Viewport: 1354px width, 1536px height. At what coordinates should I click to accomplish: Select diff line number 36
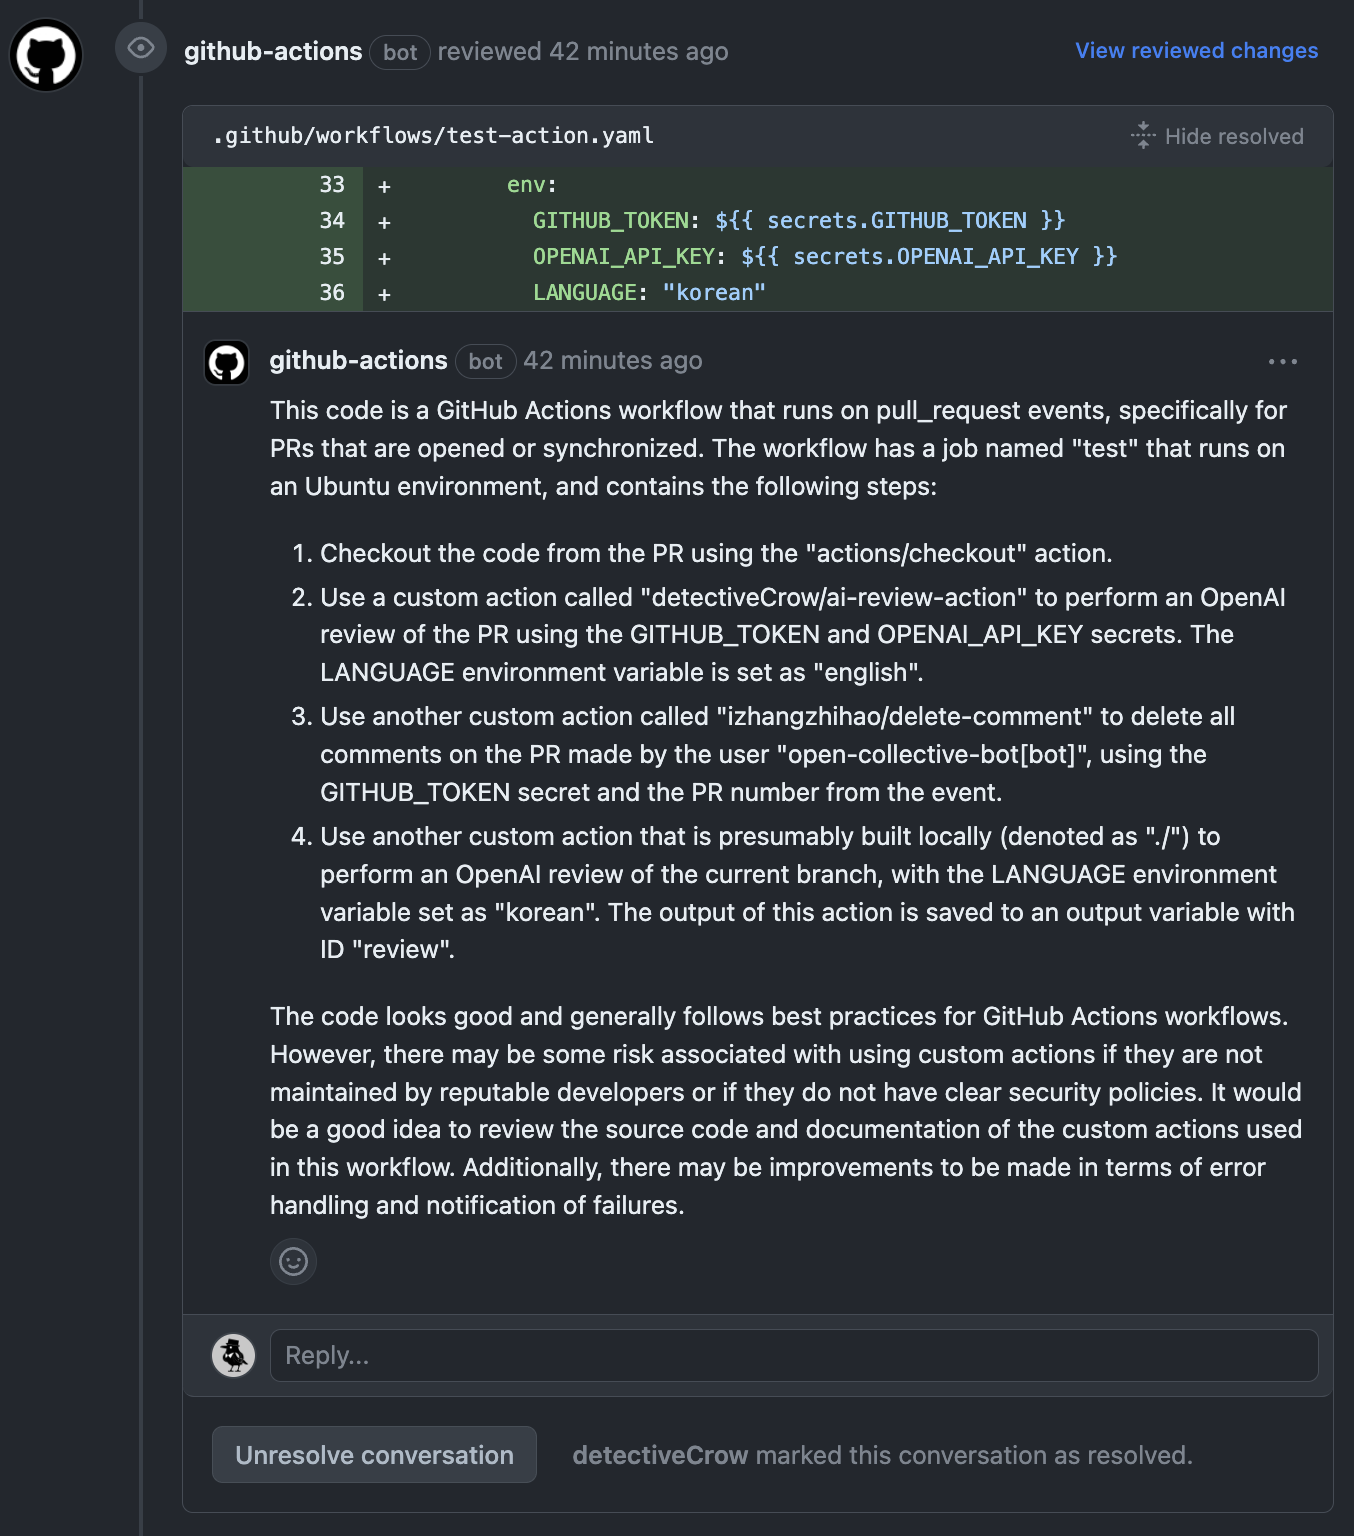point(332,293)
